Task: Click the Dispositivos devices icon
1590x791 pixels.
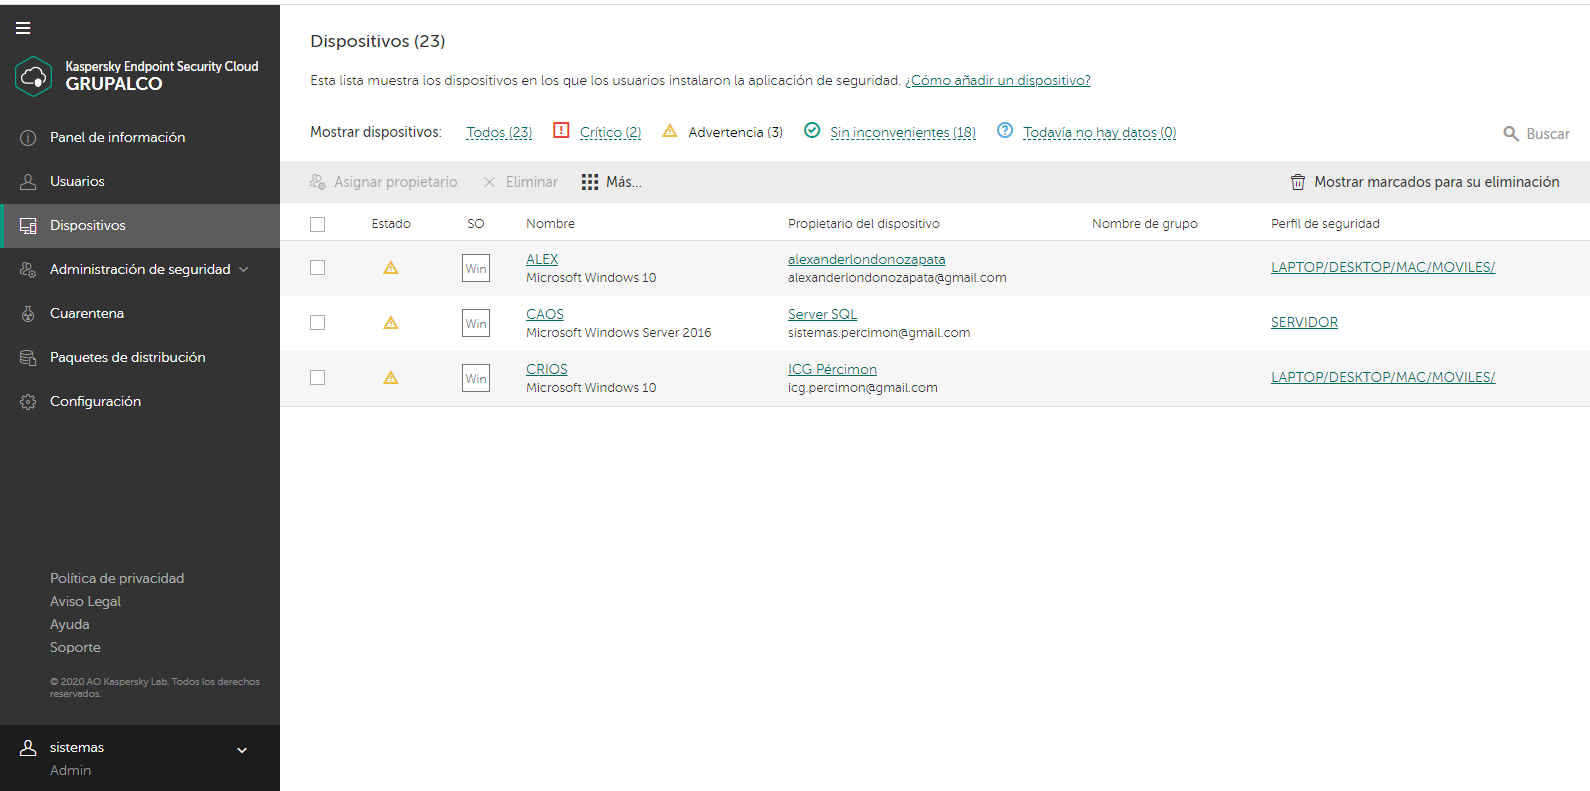Action: [28, 226]
